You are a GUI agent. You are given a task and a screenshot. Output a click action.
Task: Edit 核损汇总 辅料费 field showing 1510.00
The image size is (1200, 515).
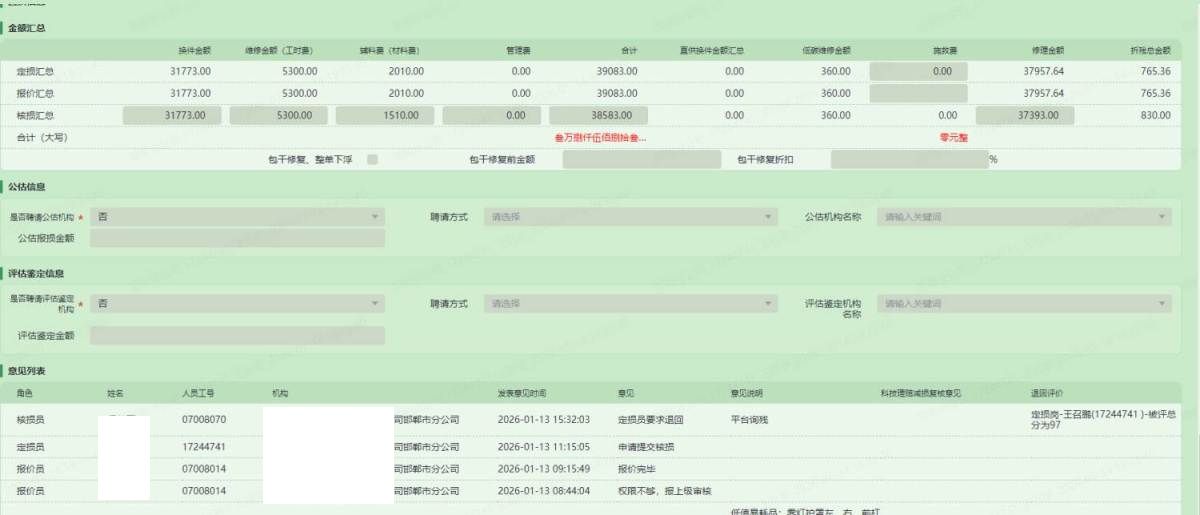coord(383,115)
